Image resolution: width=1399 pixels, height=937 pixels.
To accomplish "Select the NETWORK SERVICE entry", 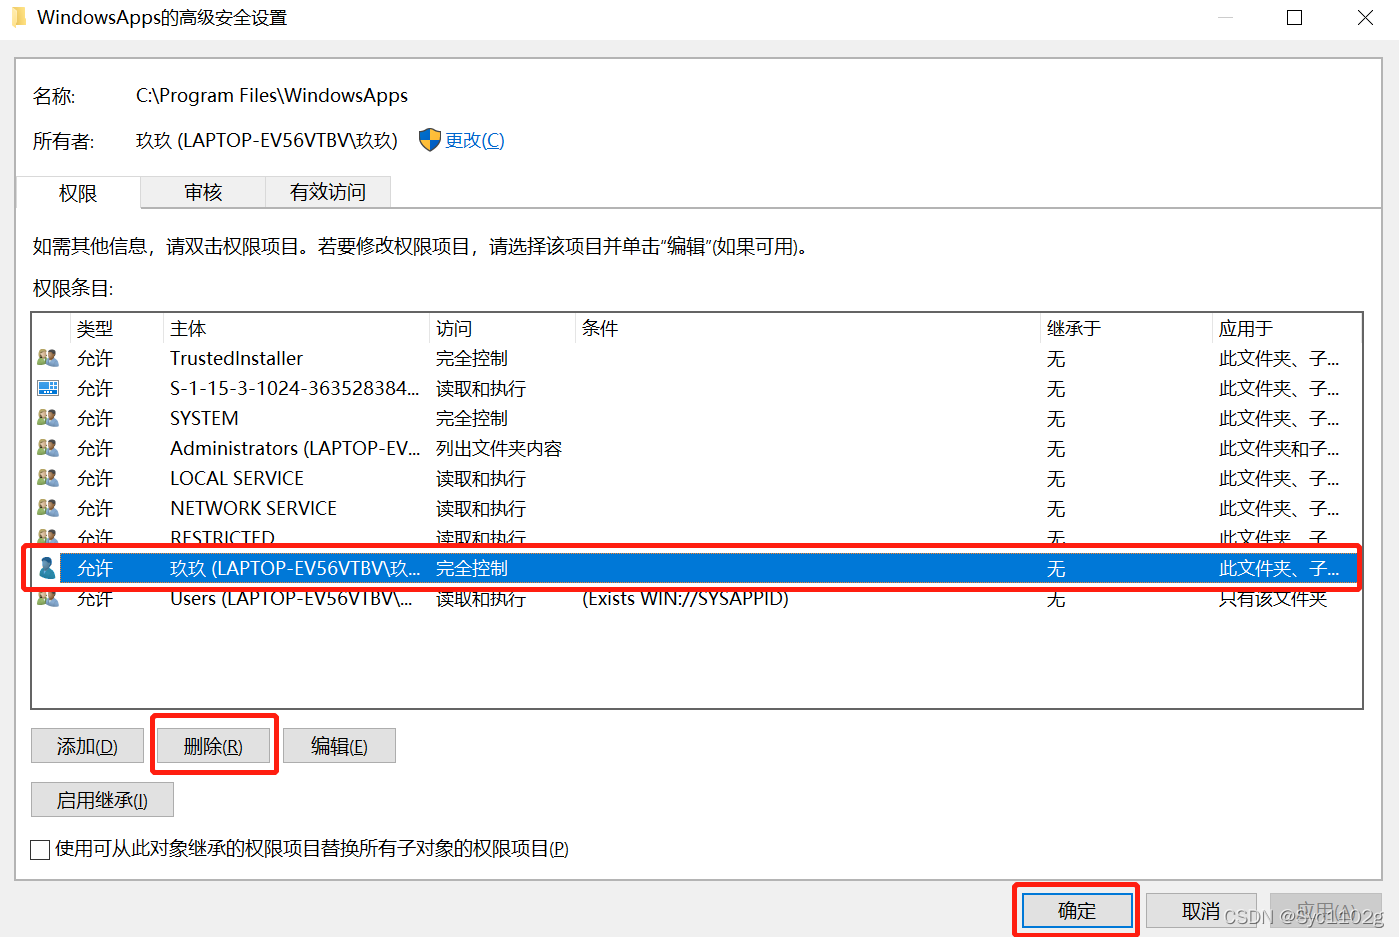I will pos(697,508).
